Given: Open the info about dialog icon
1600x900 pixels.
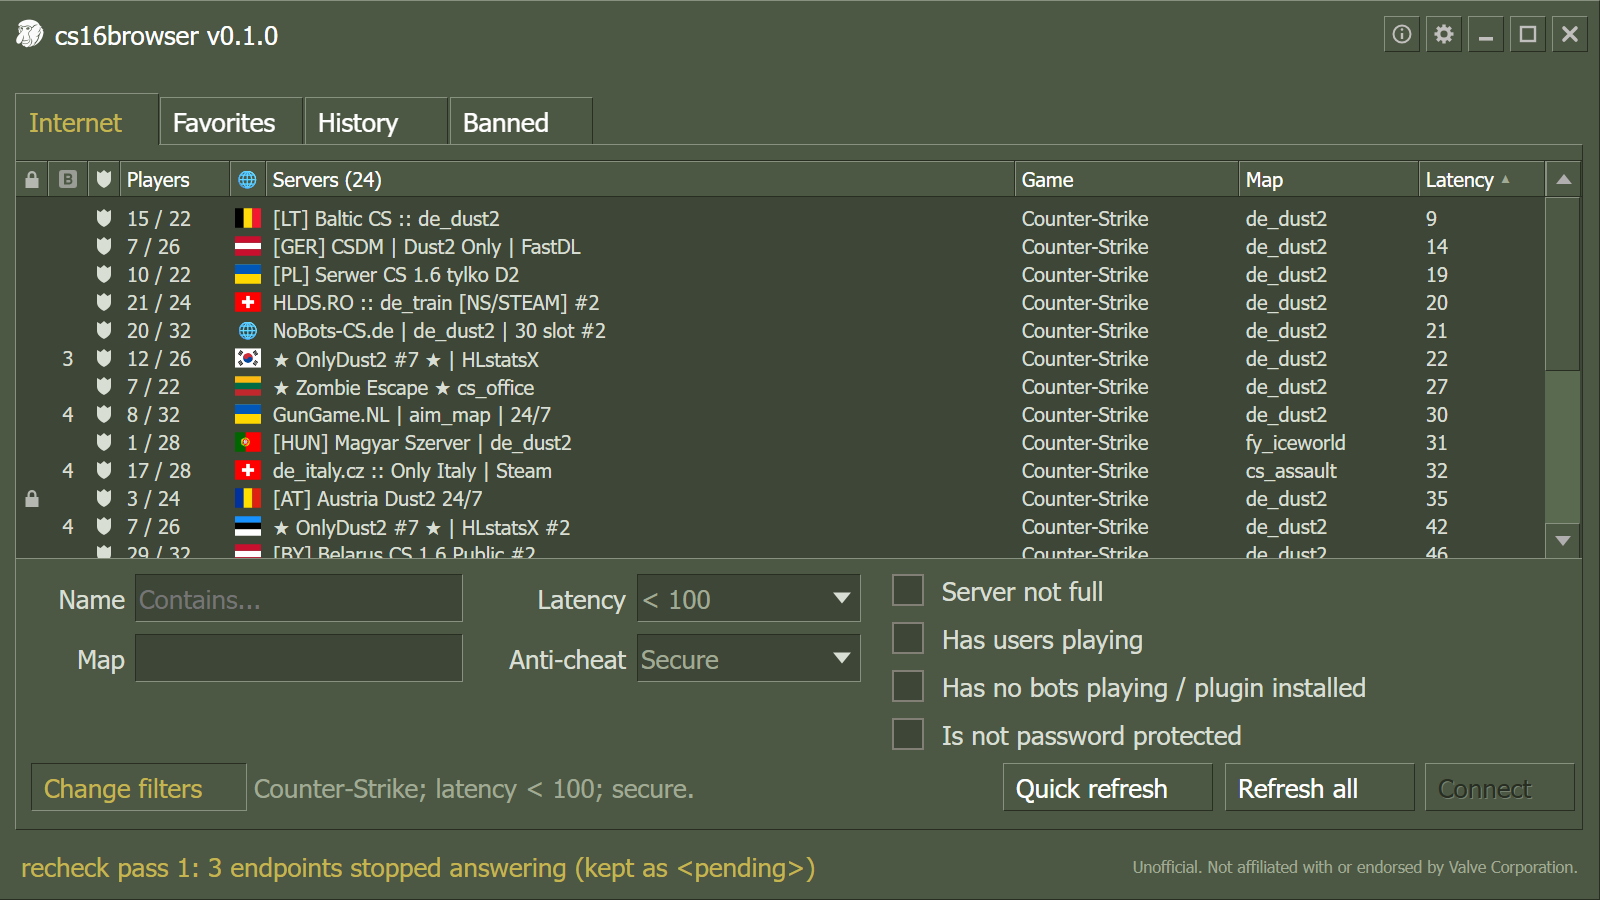Looking at the screenshot, I should [x=1402, y=34].
